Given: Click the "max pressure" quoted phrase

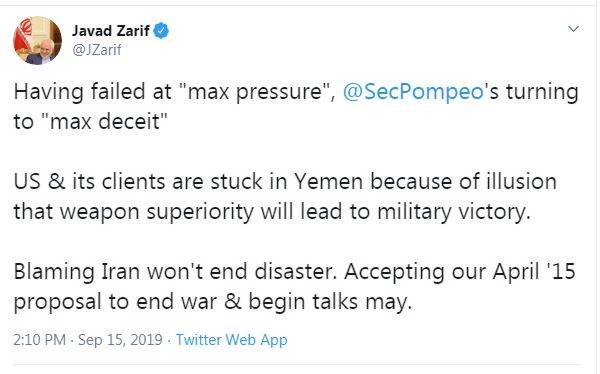Looking at the screenshot, I should coord(256,92).
